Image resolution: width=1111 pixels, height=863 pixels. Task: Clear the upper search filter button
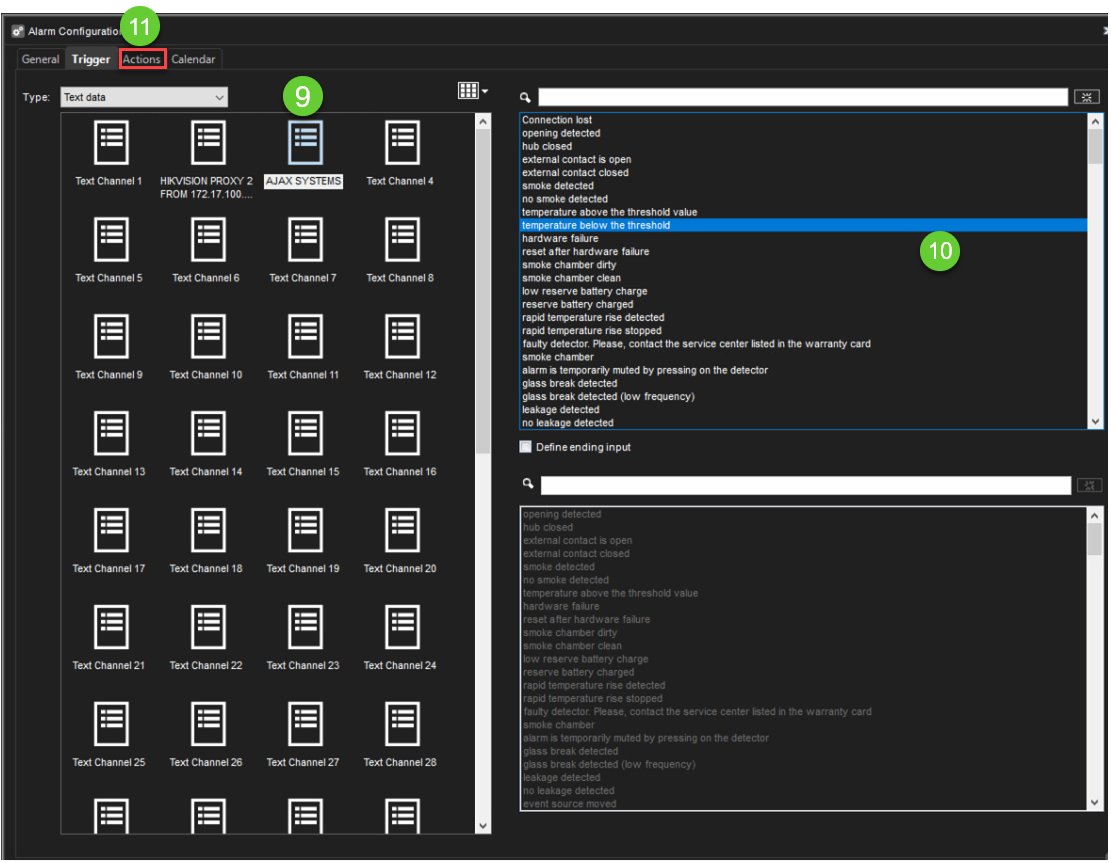[x=1086, y=97]
